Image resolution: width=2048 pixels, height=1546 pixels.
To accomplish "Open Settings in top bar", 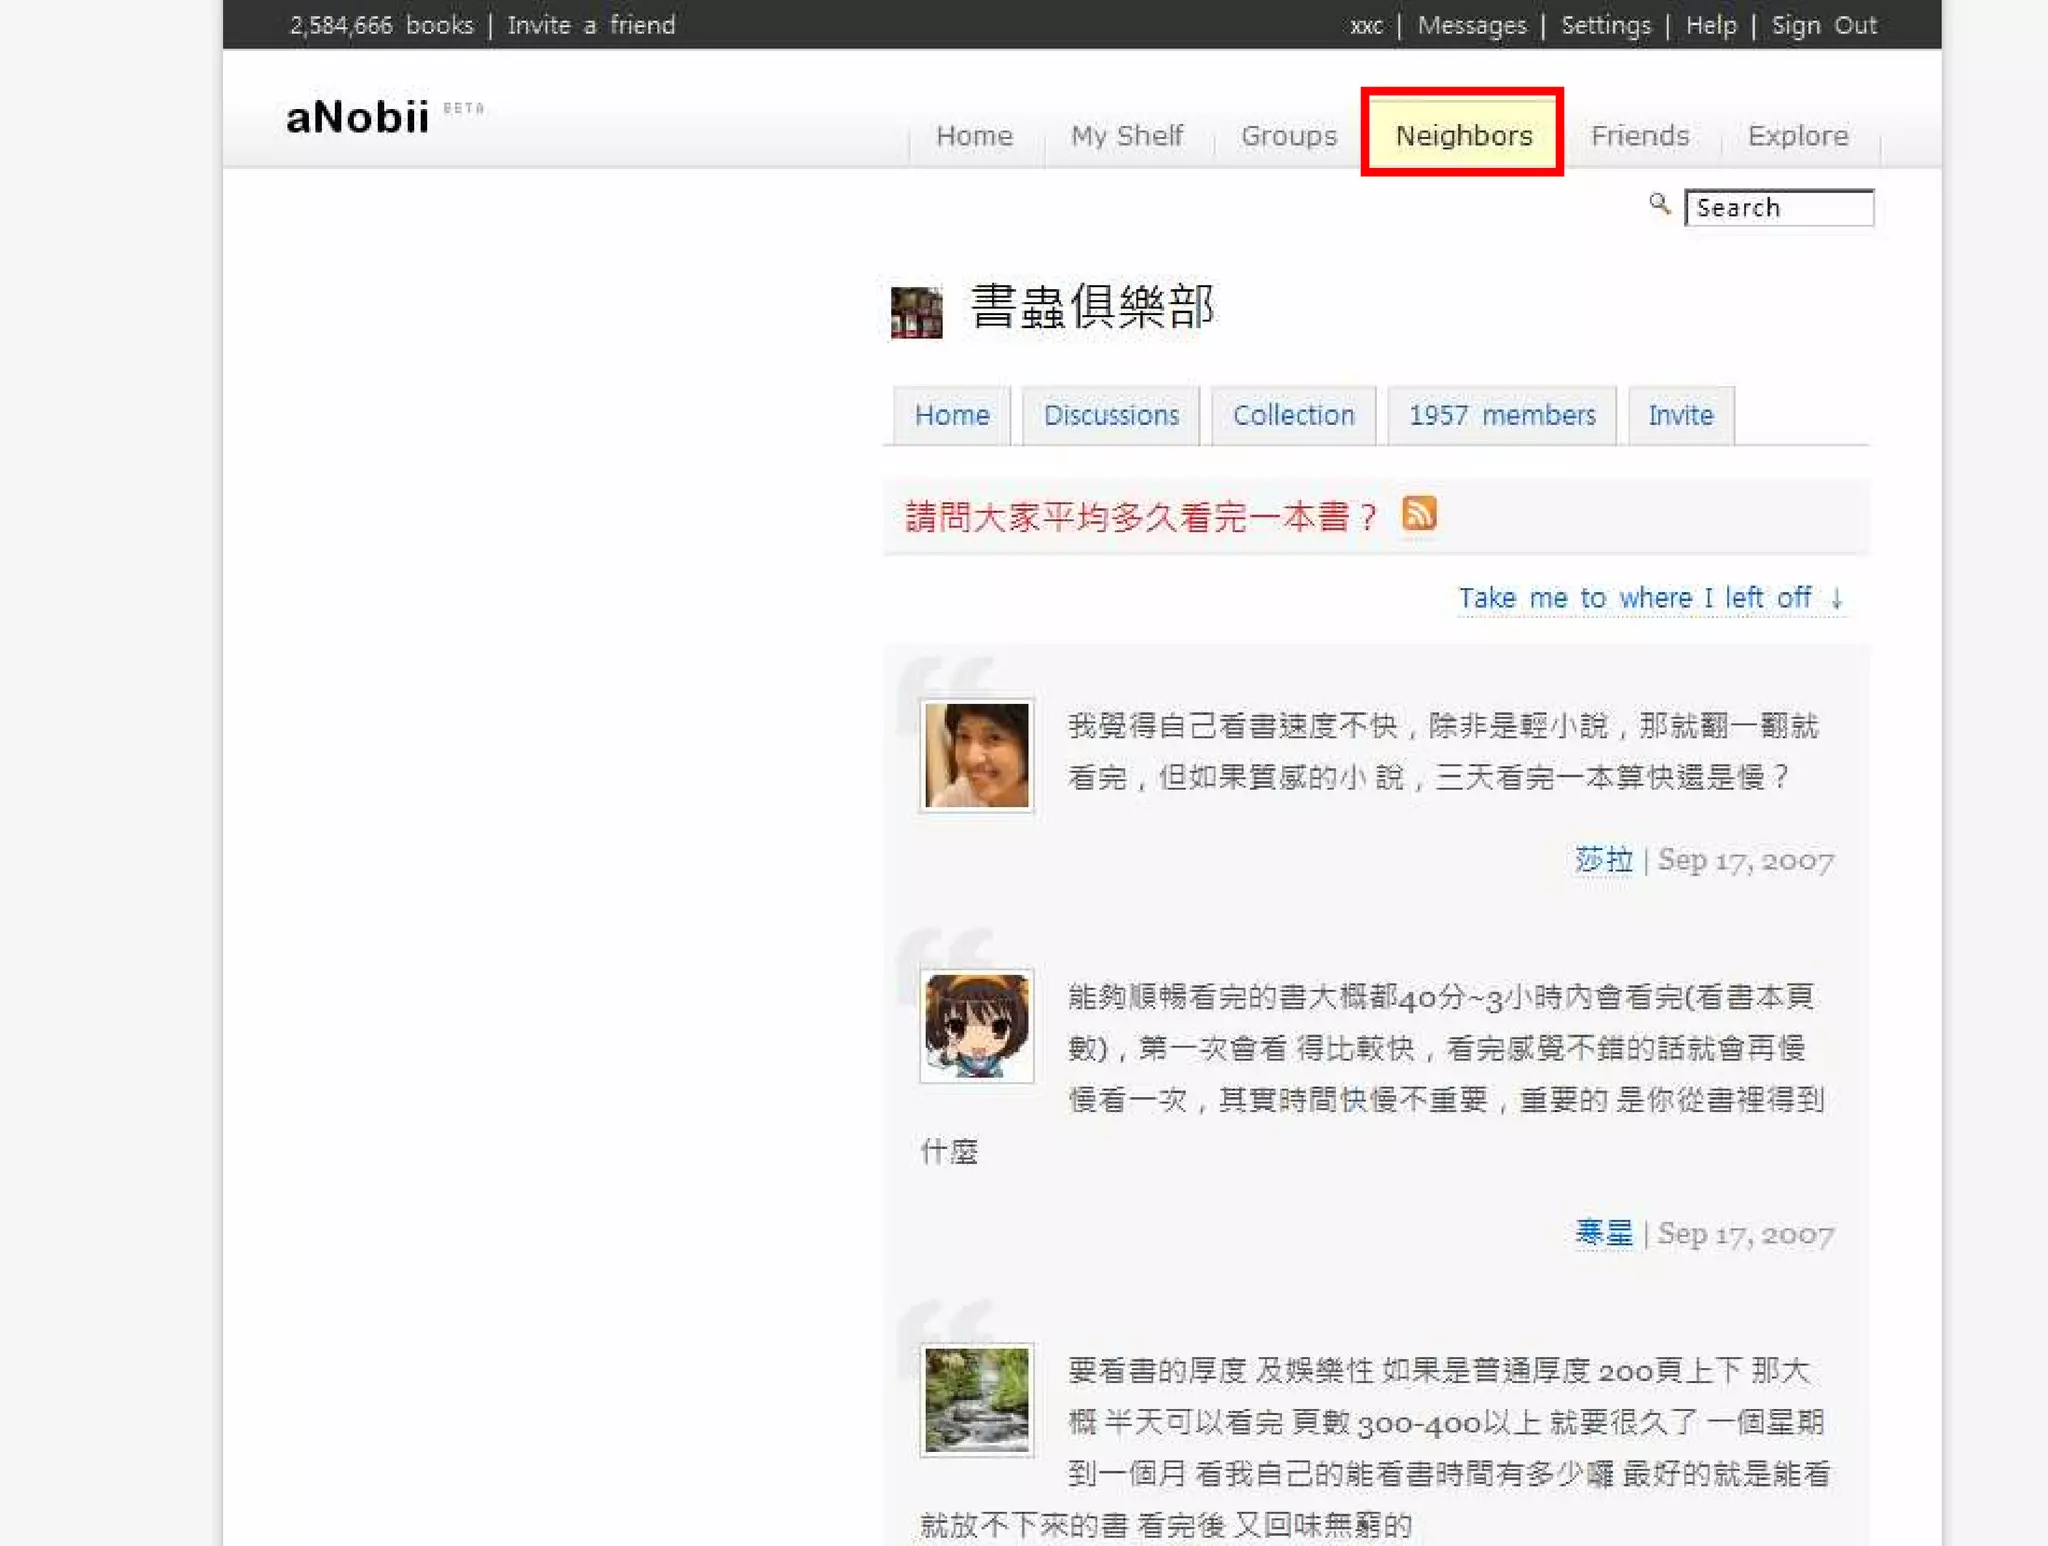I will tap(1606, 25).
